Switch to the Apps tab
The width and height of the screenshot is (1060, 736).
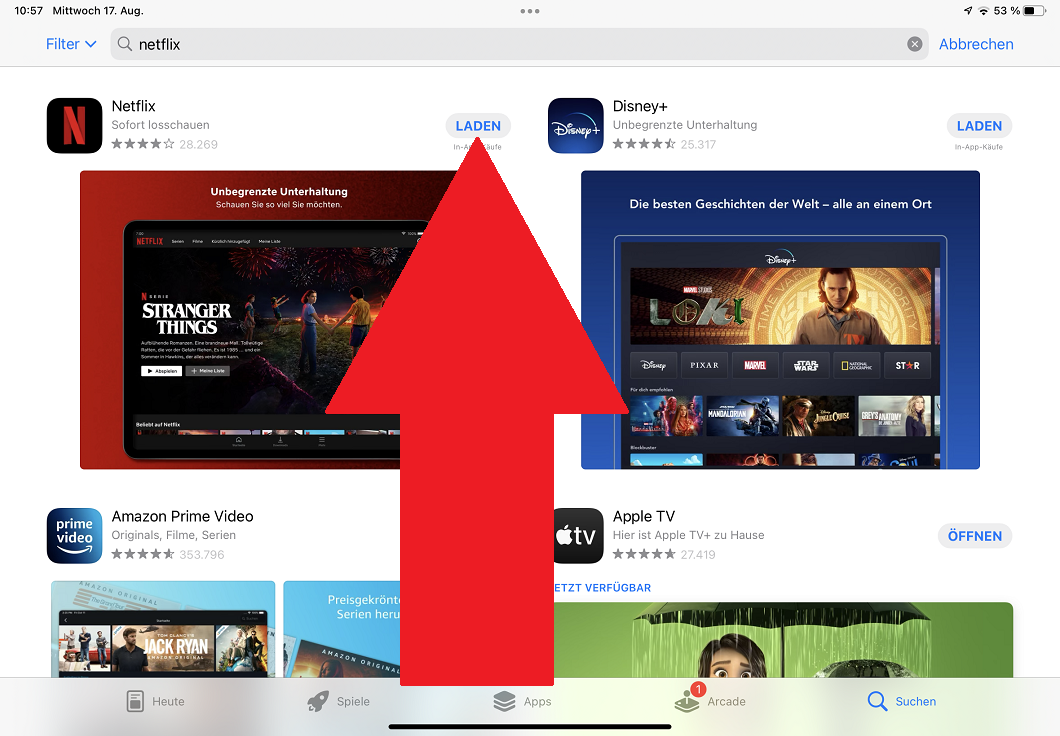pyautogui.click(x=523, y=702)
